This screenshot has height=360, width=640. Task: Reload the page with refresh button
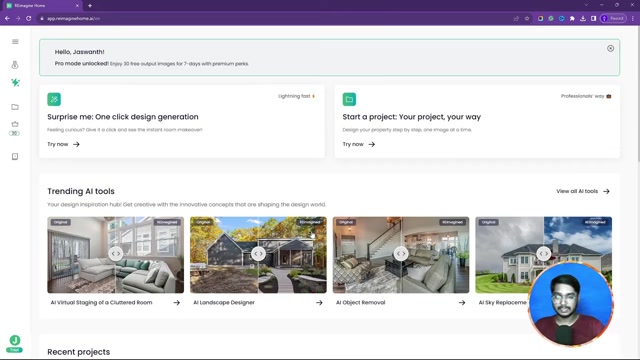[x=29, y=18]
